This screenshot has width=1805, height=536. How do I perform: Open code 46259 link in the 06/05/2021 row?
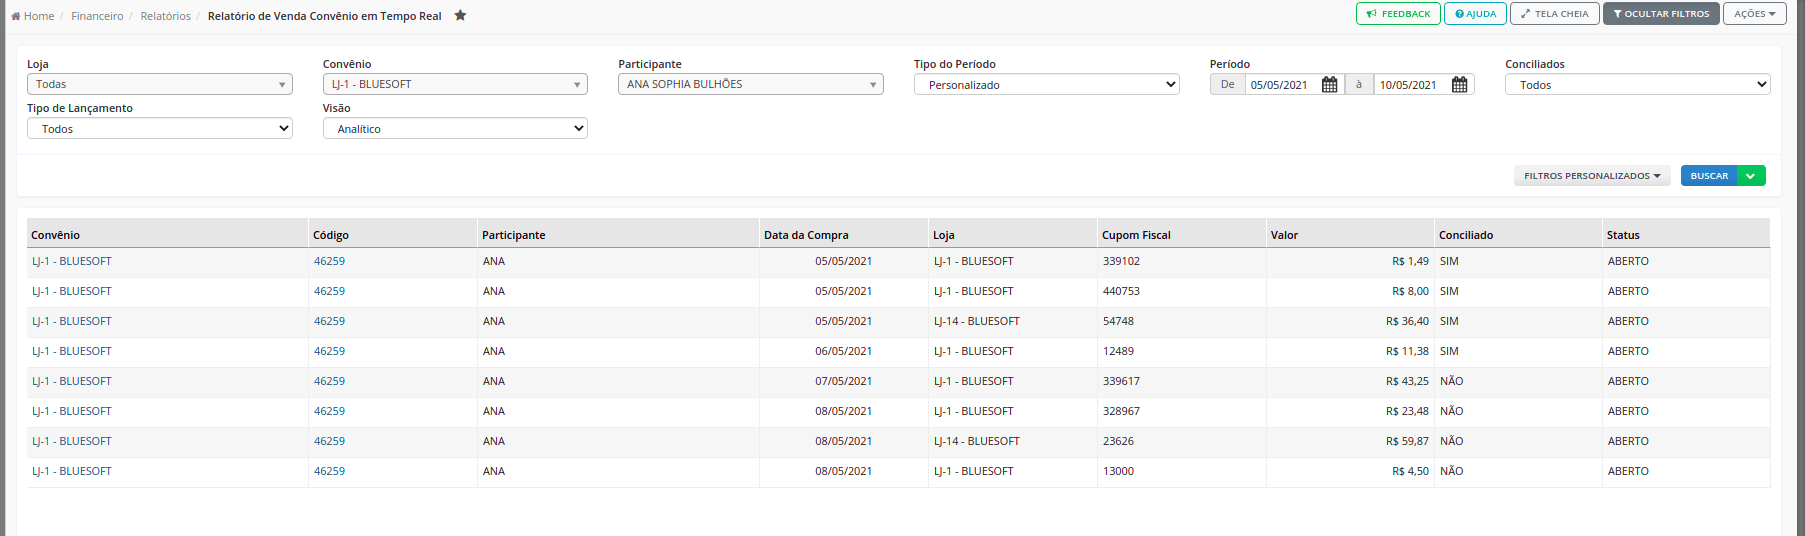click(x=329, y=351)
